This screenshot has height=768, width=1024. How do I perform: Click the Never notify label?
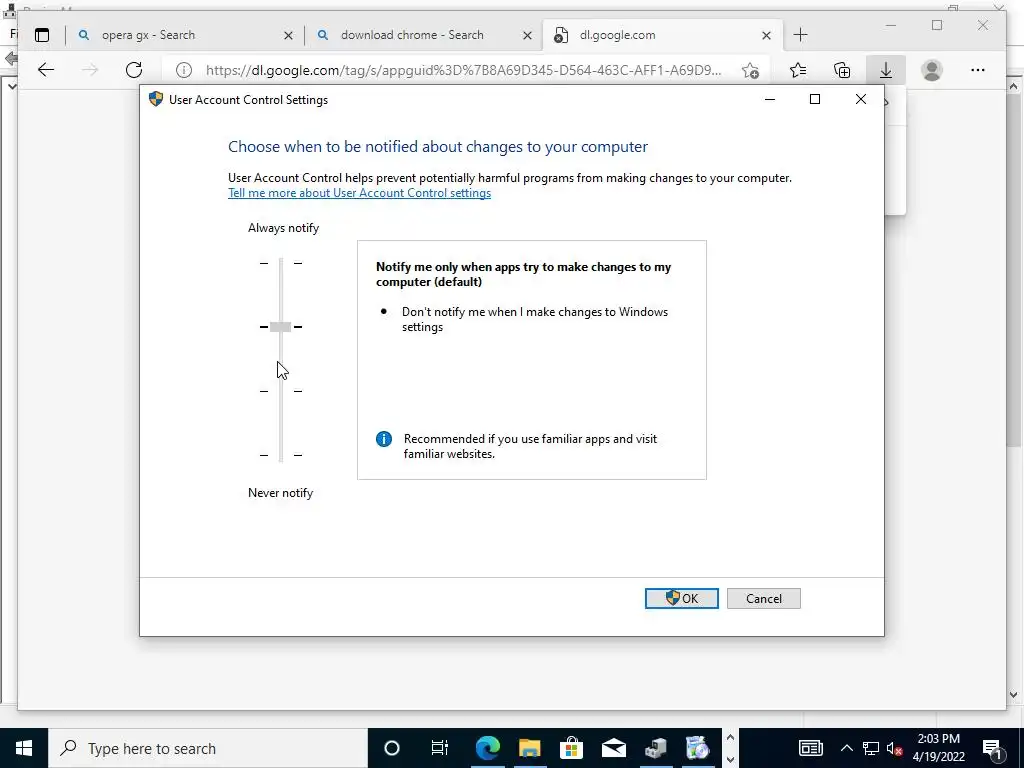coord(280,493)
